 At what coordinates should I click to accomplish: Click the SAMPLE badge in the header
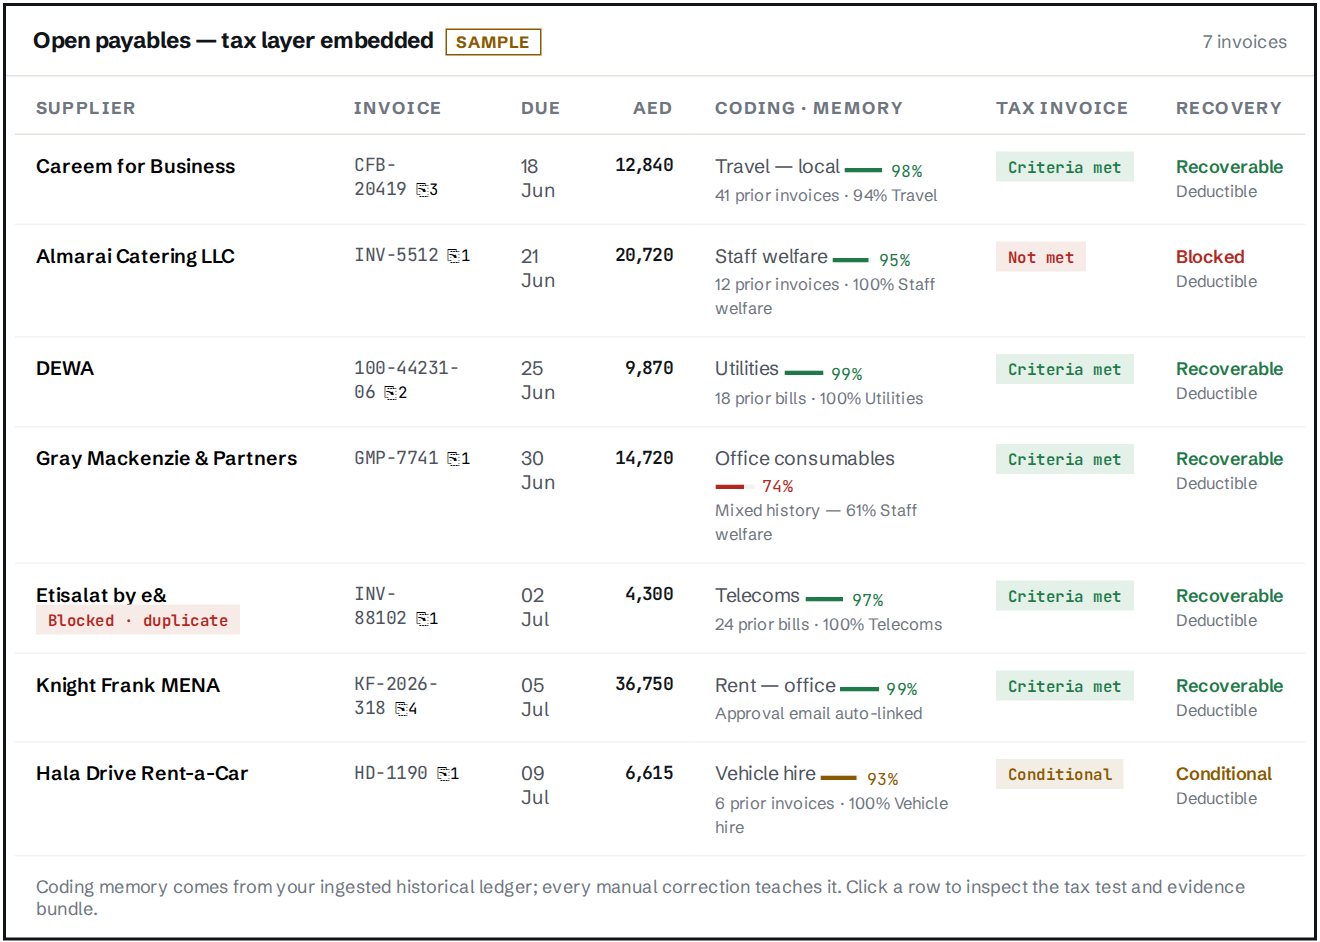coord(493,42)
